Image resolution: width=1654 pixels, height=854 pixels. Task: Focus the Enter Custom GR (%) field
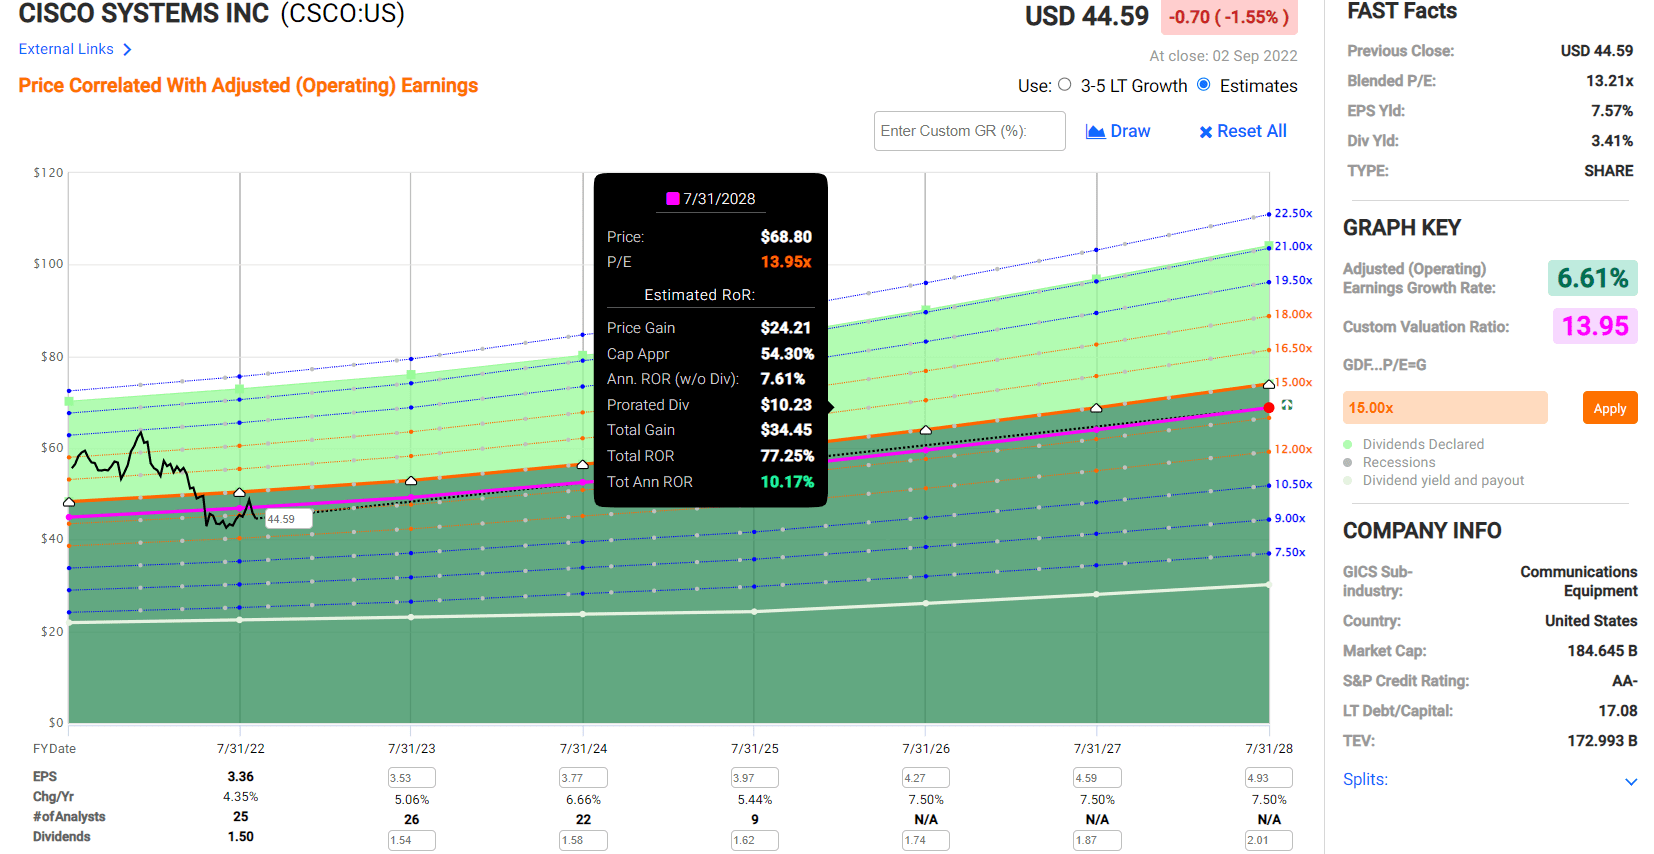coord(969,131)
